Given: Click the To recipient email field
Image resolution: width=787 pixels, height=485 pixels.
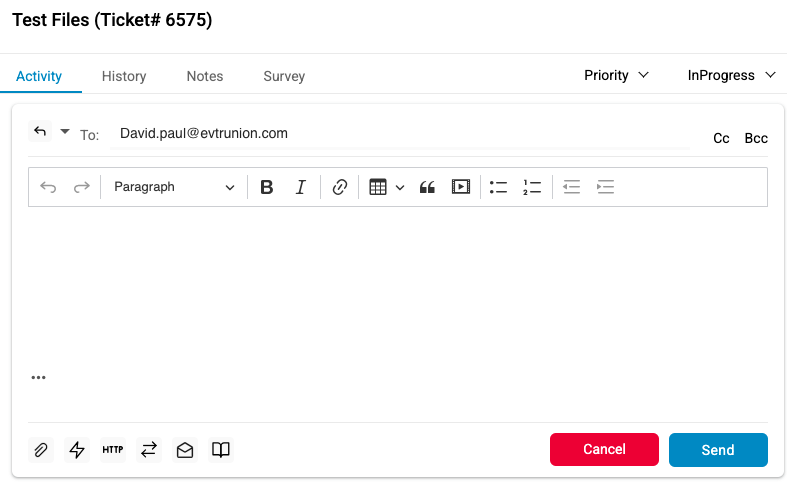Looking at the screenshot, I should (x=400, y=133).
